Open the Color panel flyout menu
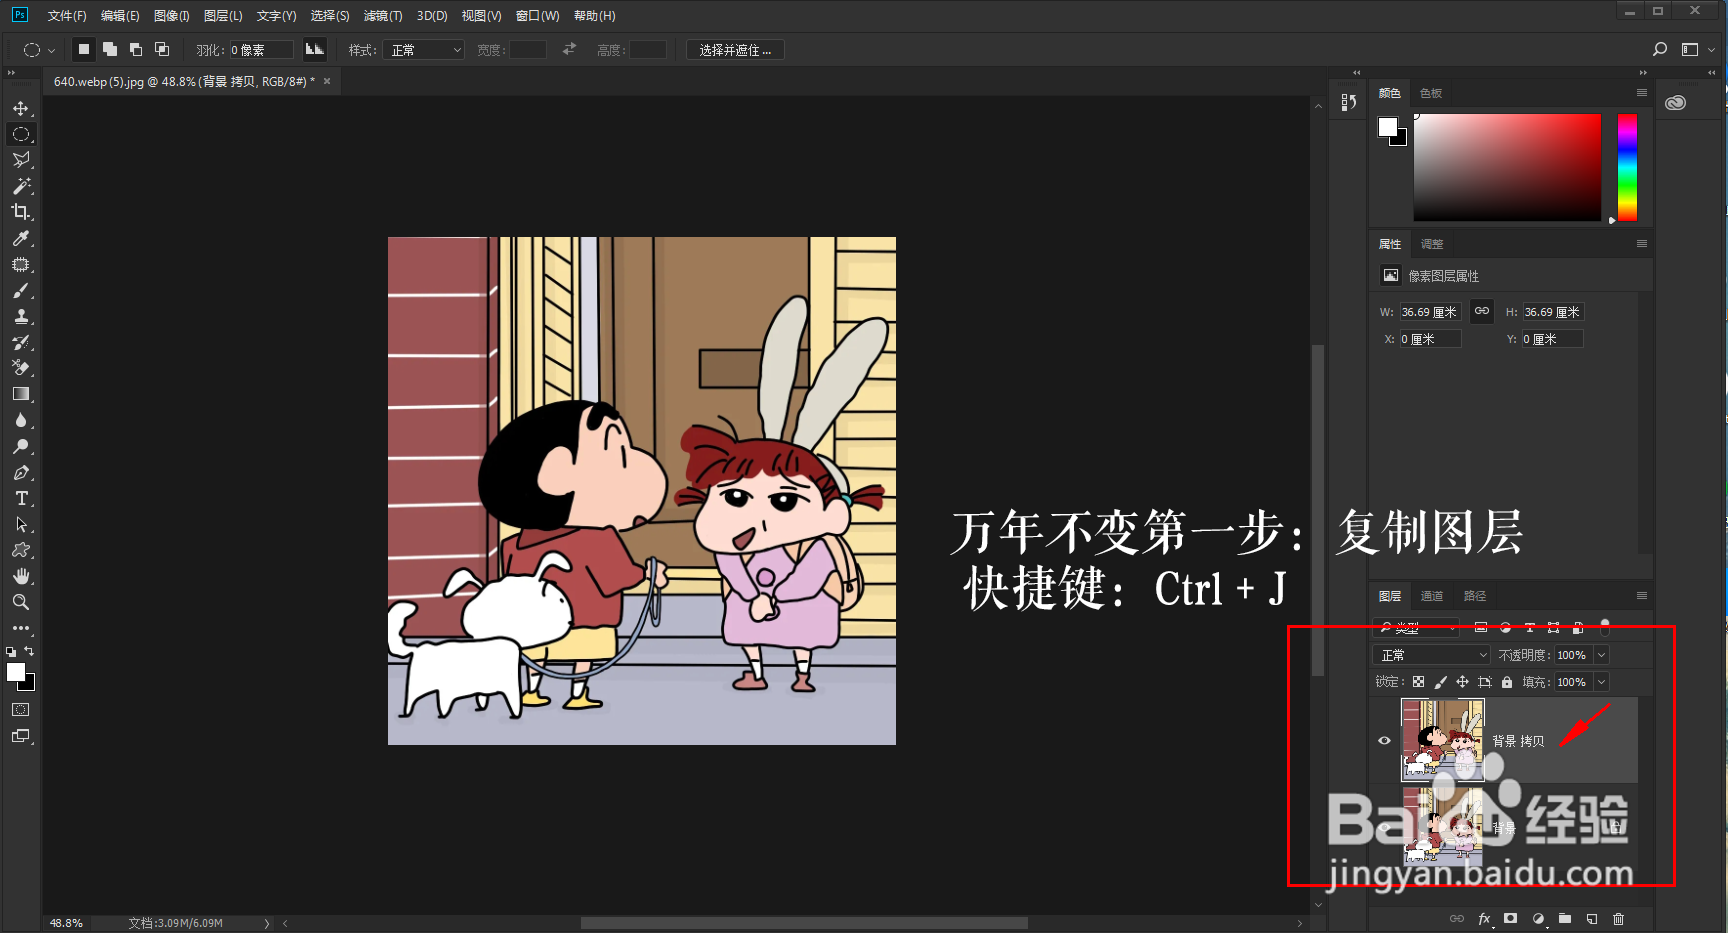Viewport: 1728px width, 933px height. tap(1641, 92)
